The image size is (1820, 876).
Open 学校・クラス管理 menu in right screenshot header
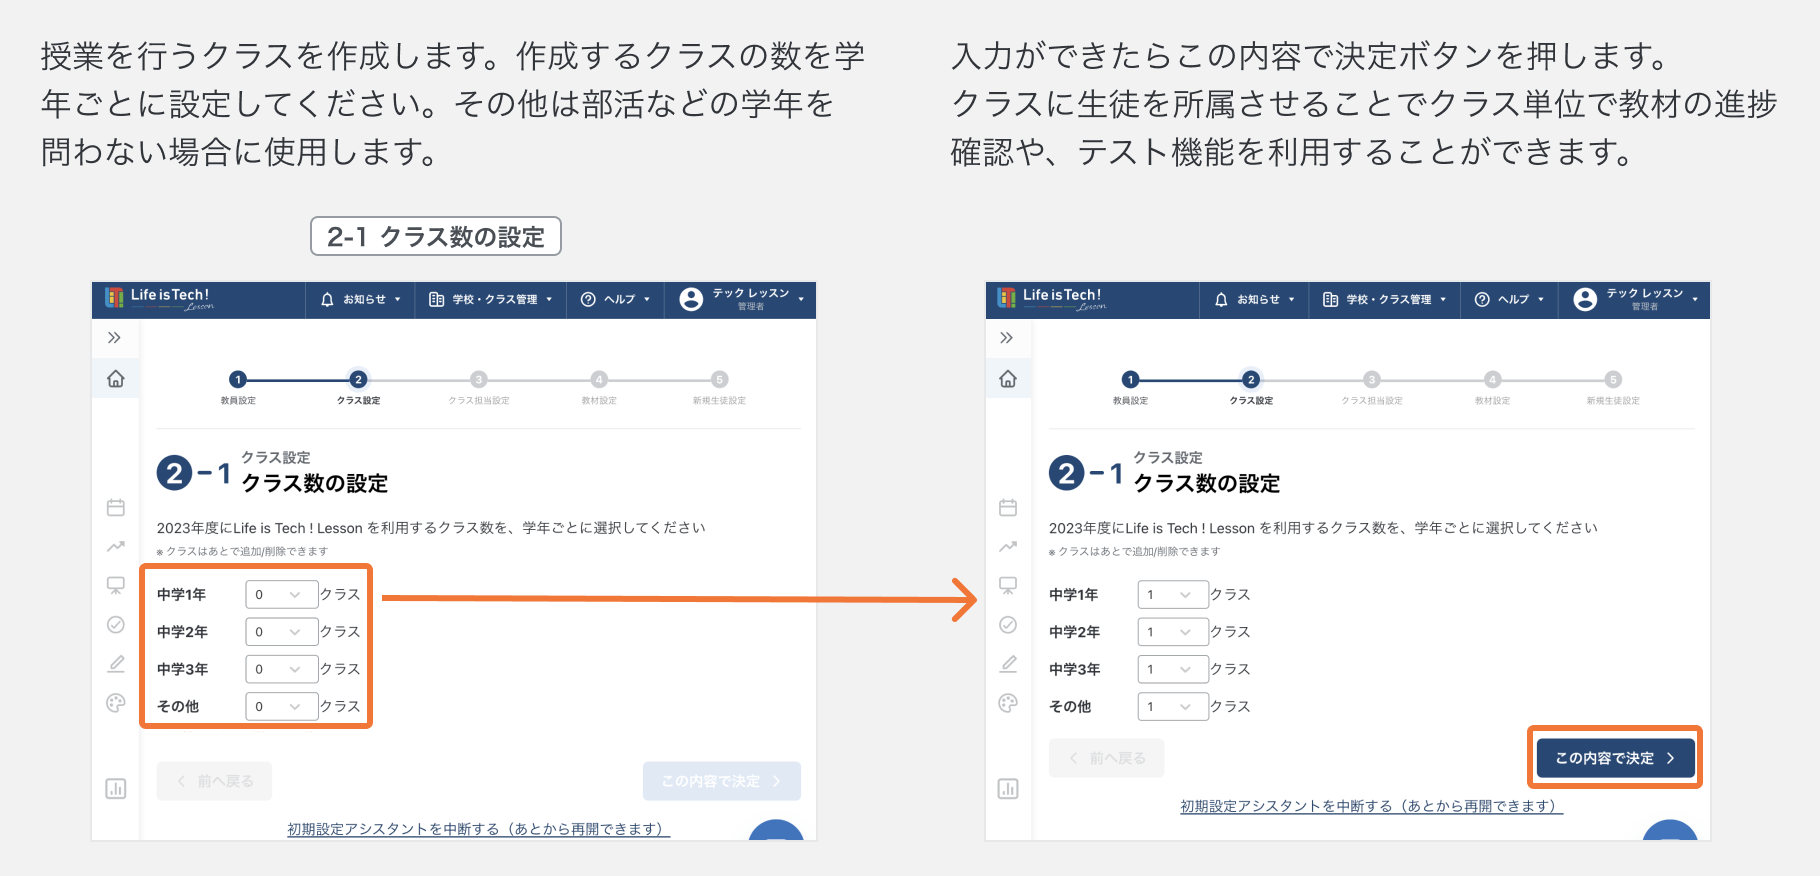coord(1385,300)
